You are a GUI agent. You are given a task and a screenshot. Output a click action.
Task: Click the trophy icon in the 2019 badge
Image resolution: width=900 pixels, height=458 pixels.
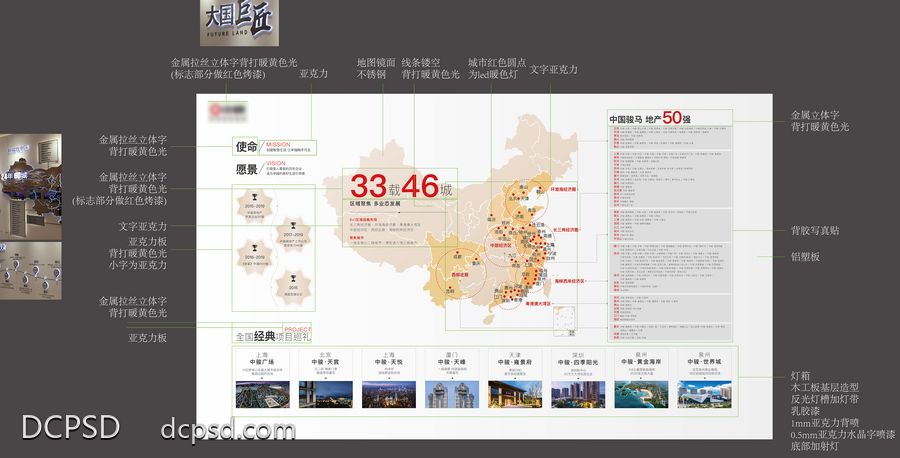(293, 280)
